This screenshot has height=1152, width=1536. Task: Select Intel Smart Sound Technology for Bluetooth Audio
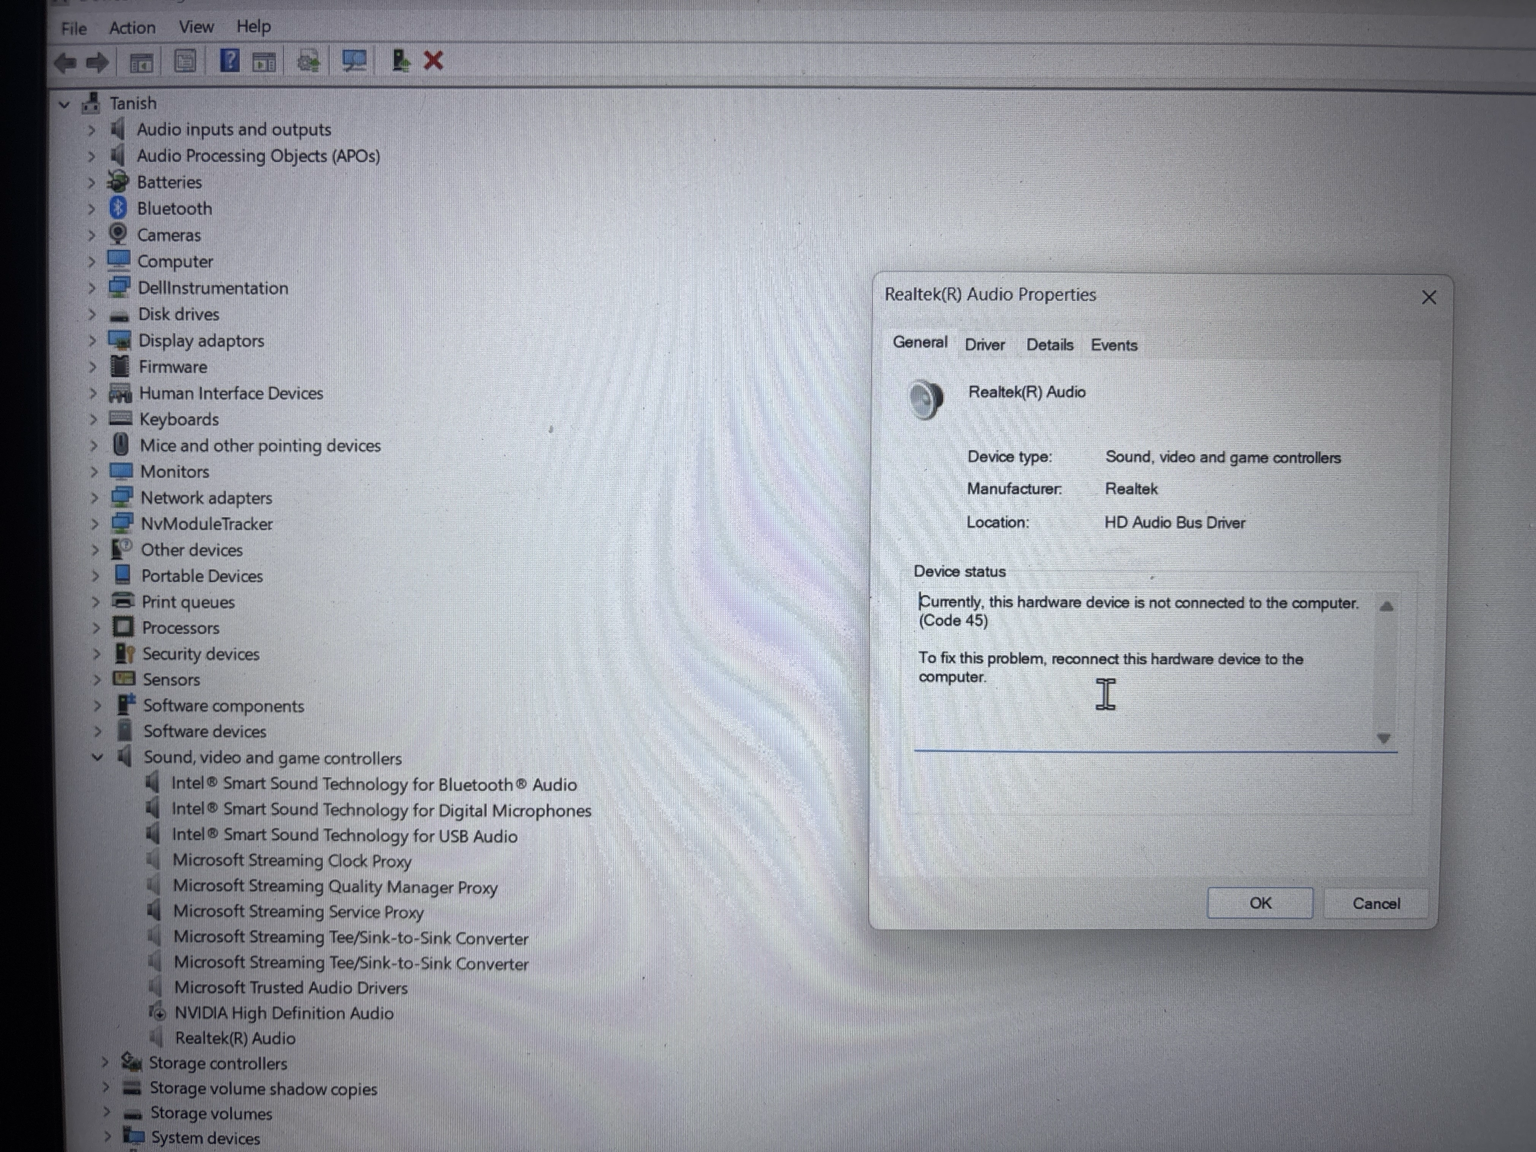point(374,784)
